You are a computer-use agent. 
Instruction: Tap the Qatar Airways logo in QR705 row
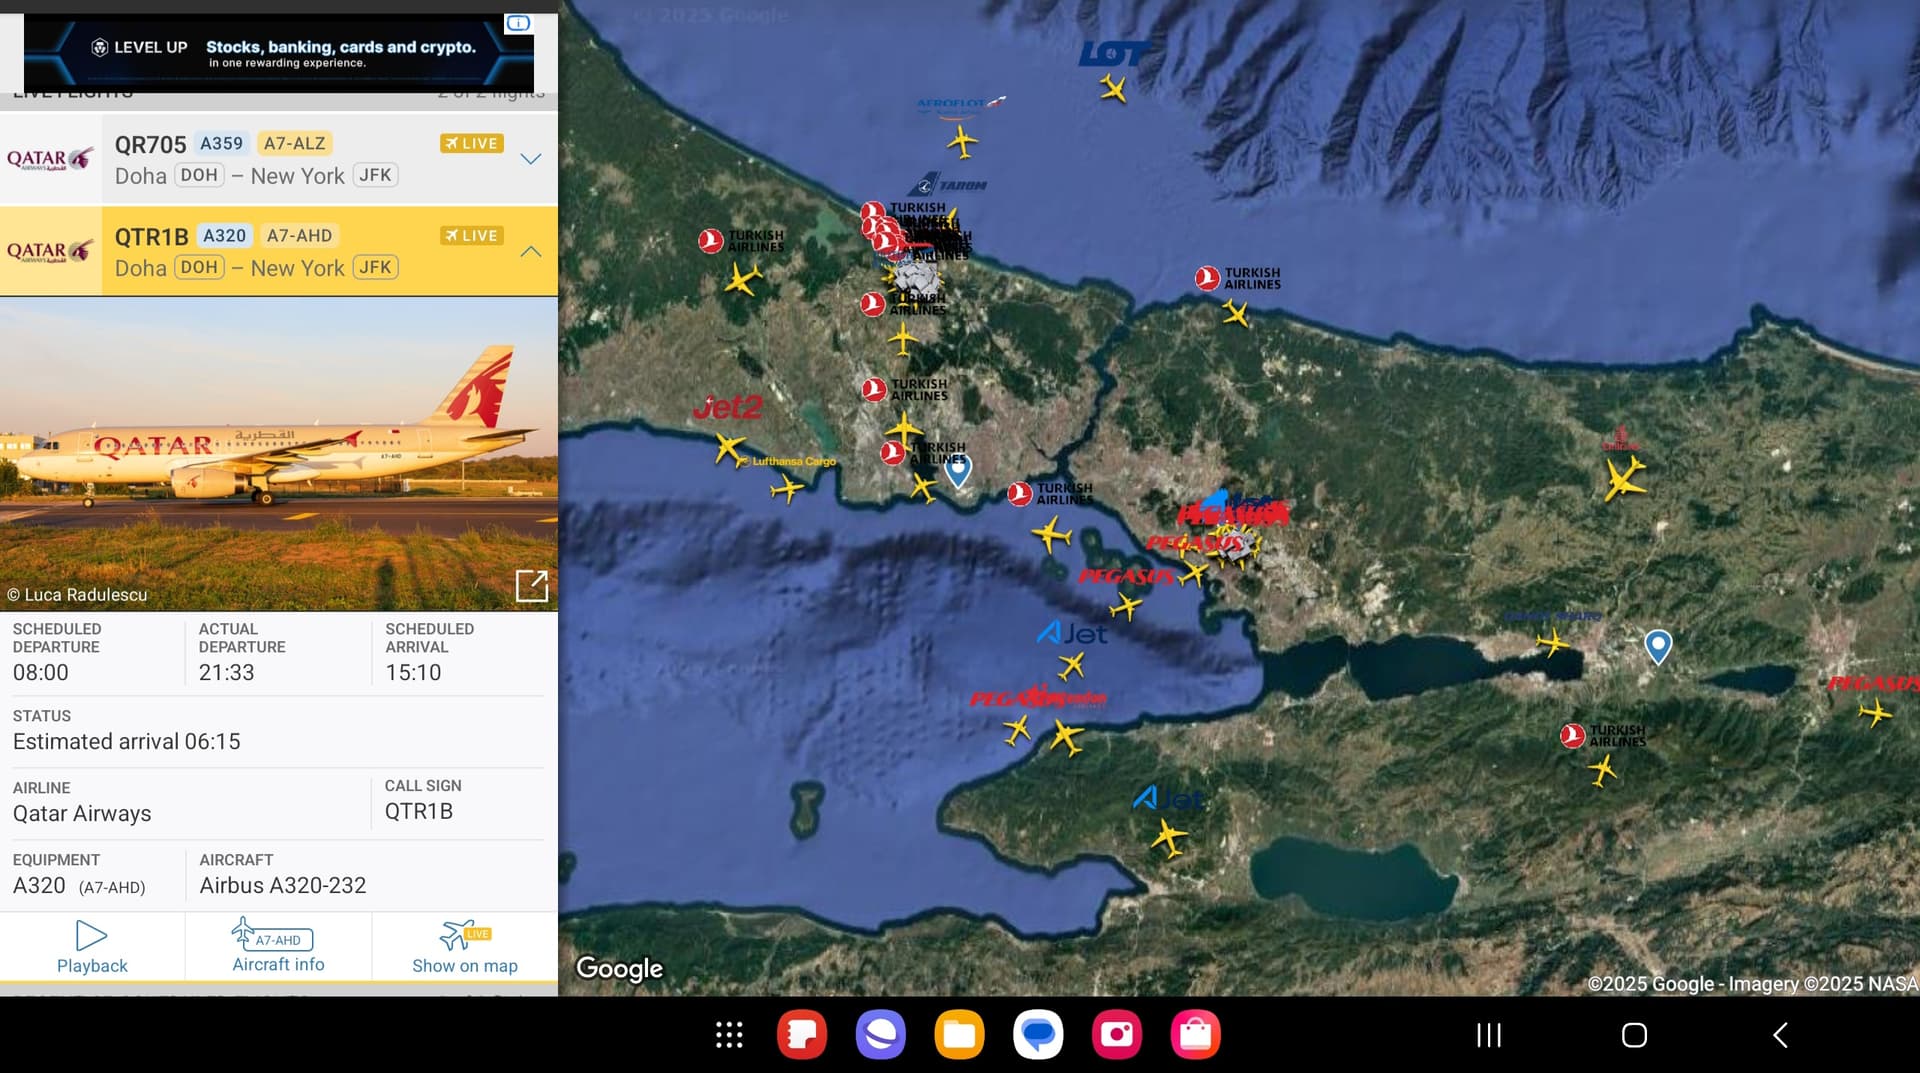click(x=50, y=159)
